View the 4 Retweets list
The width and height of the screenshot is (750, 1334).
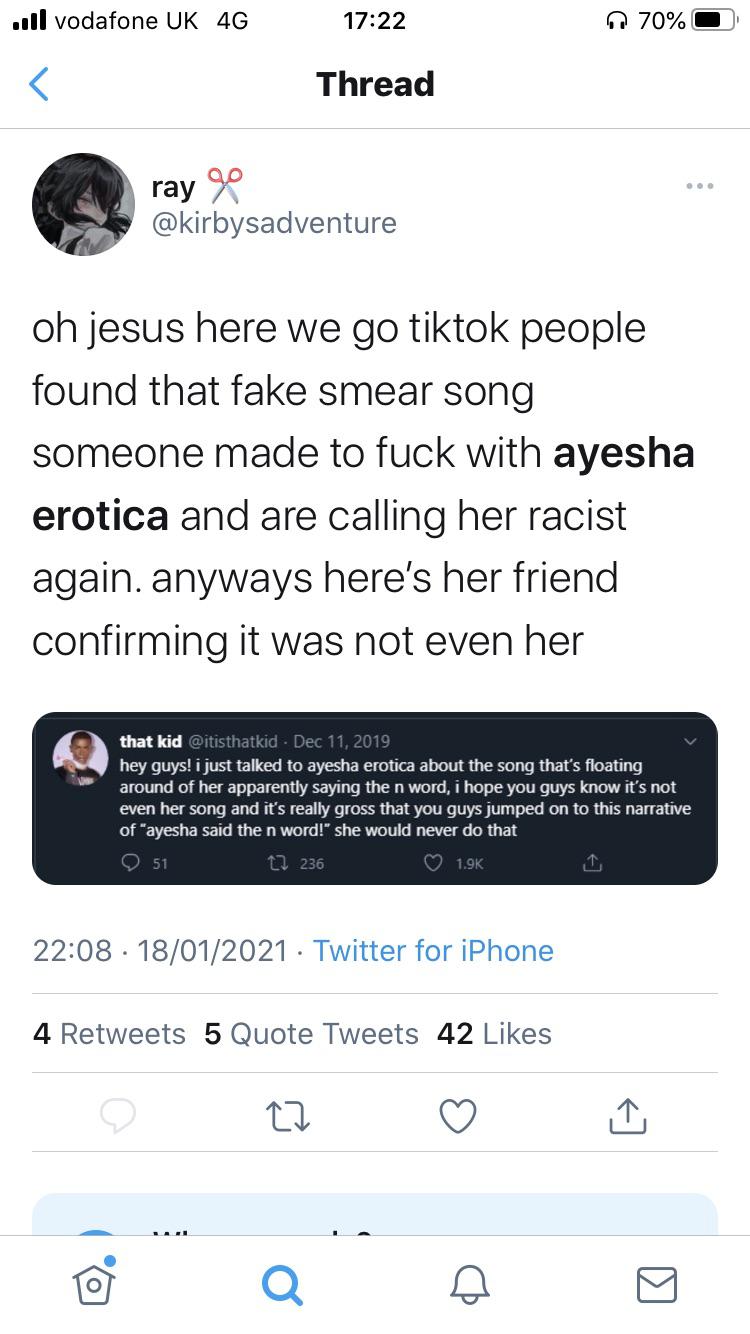point(109,1033)
